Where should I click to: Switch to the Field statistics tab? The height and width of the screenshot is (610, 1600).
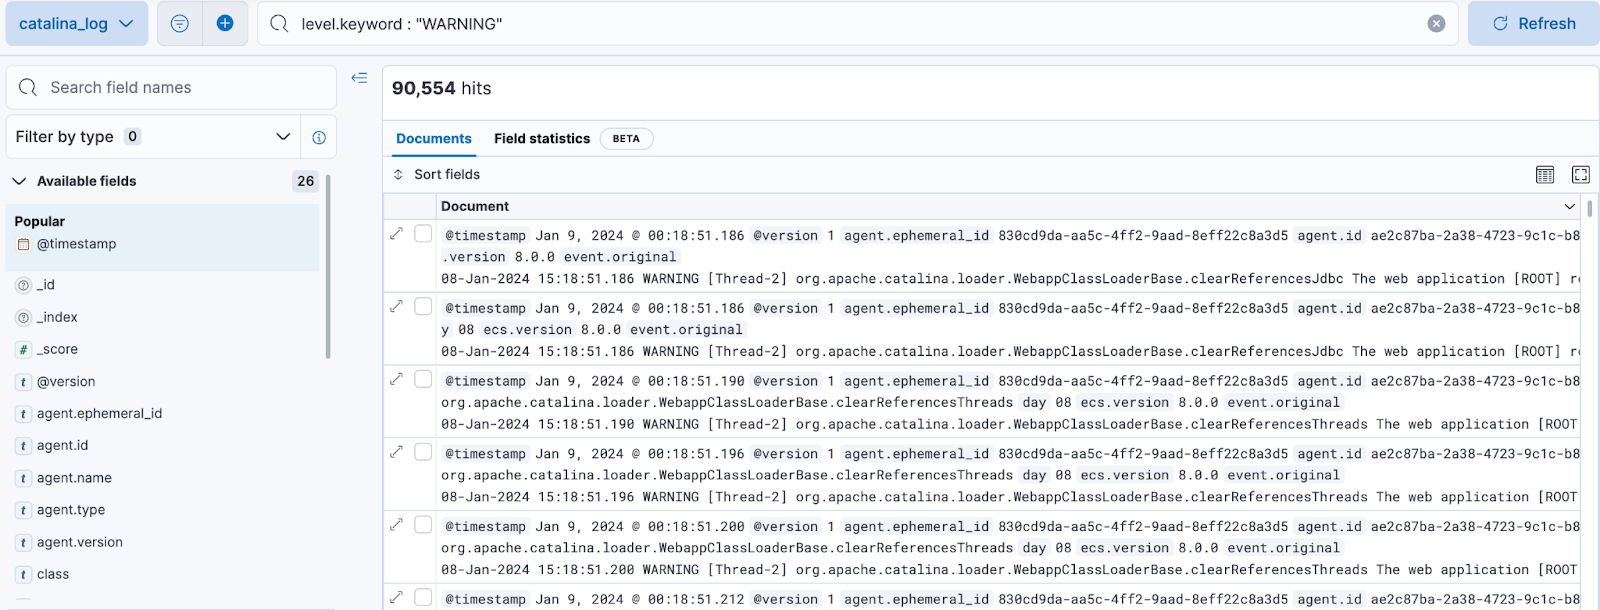click(x=542, y=139)
